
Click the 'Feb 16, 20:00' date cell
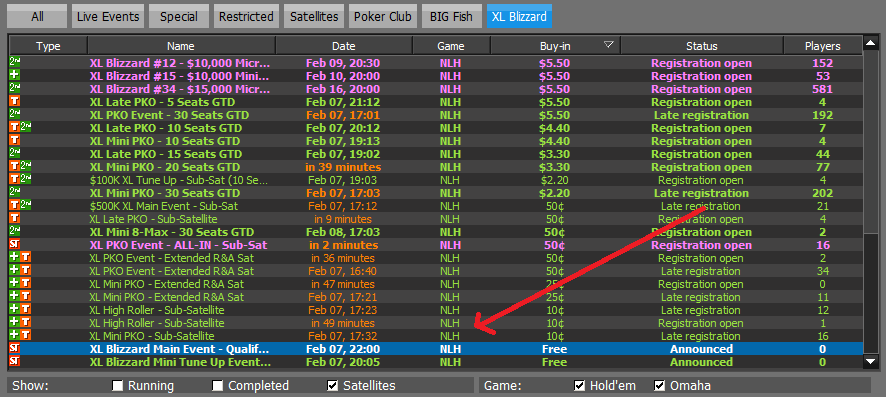point(343,89)
